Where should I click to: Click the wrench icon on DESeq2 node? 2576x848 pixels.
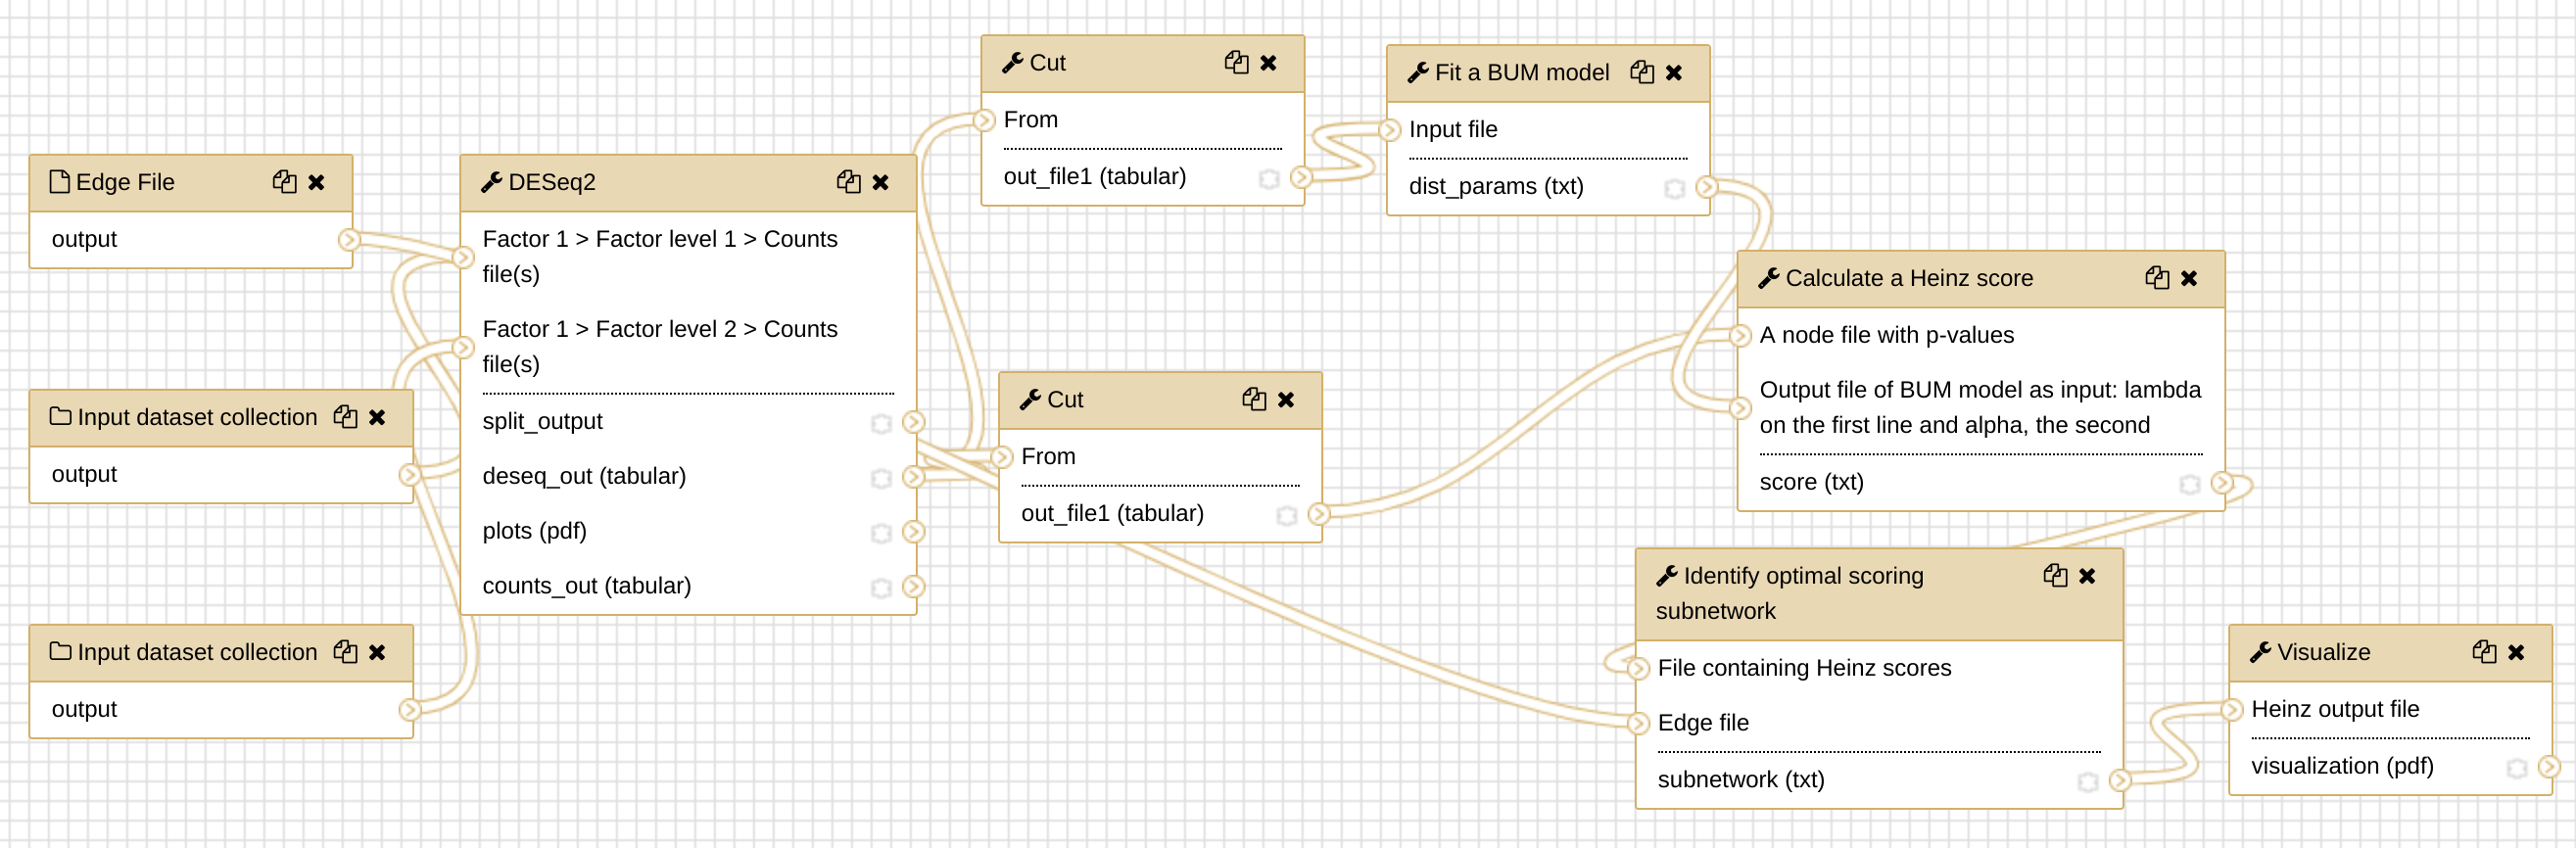point(491,182)
